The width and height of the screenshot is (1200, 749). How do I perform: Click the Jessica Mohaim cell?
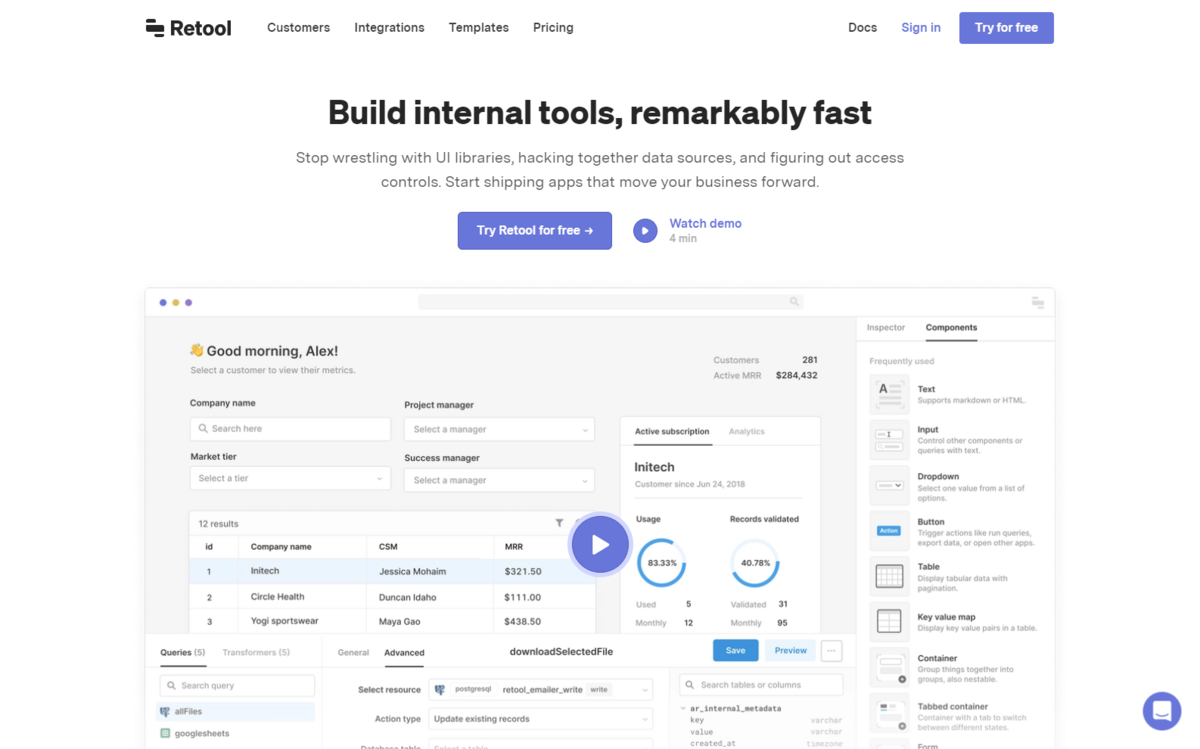(x=412, y=572)
